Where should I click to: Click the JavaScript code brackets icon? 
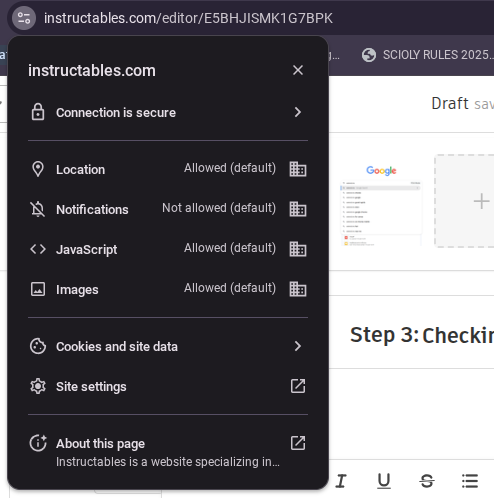(x=38, y=249)
